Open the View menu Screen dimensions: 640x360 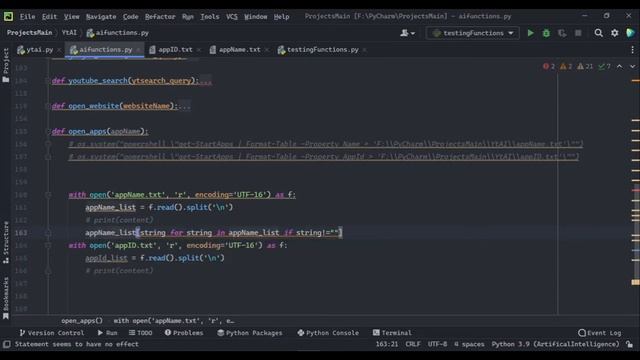click(71, 16)
